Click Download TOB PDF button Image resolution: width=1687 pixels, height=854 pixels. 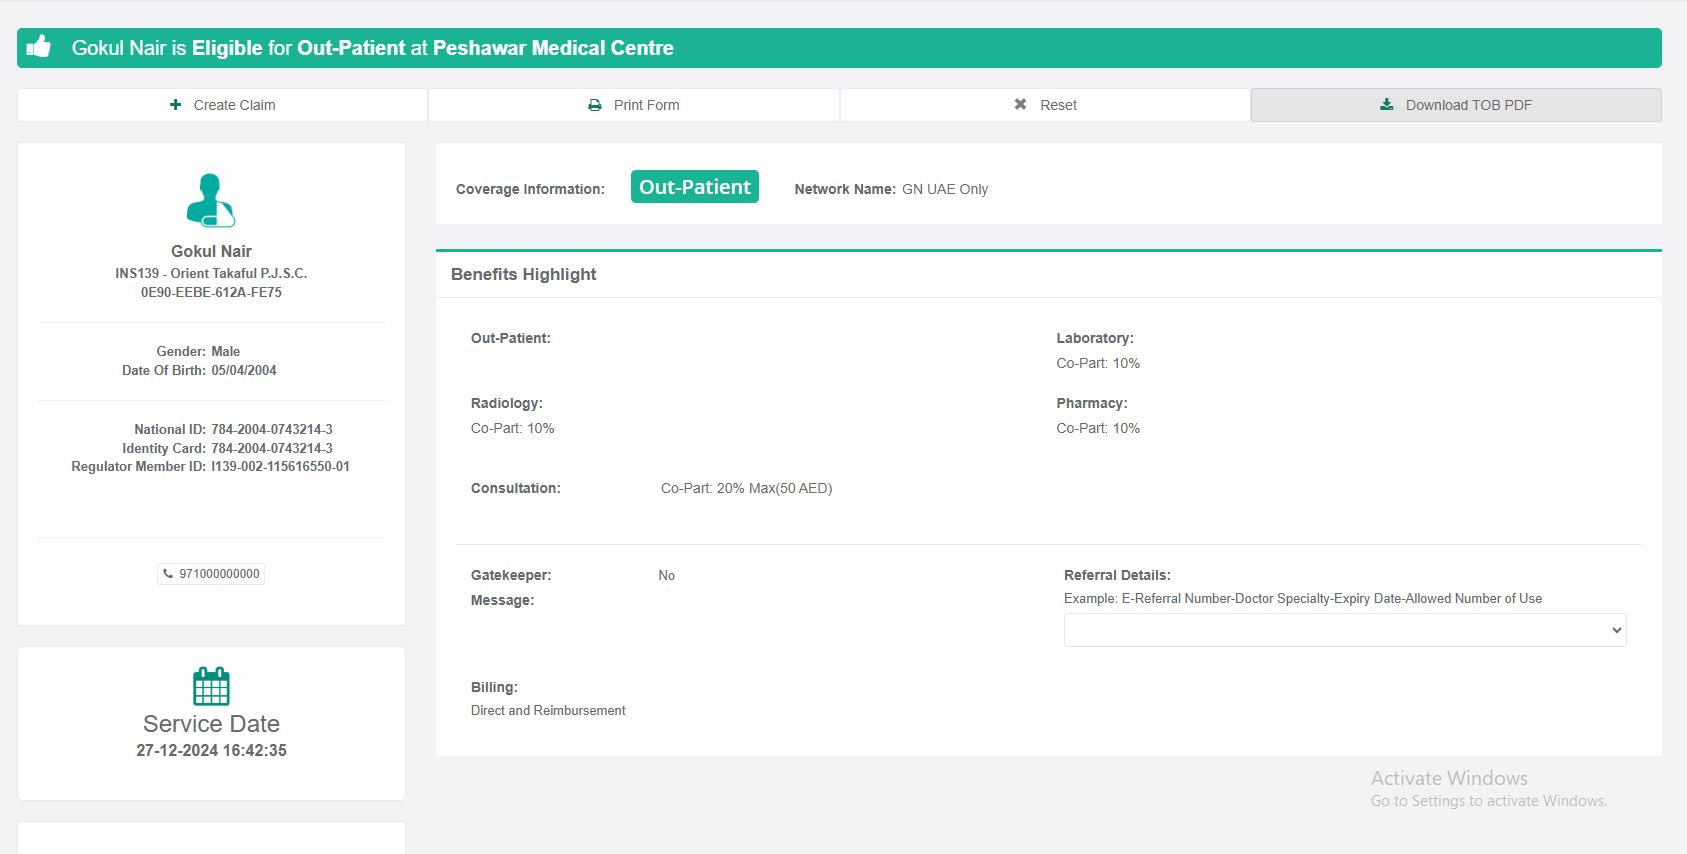(x=1456, y=105)
